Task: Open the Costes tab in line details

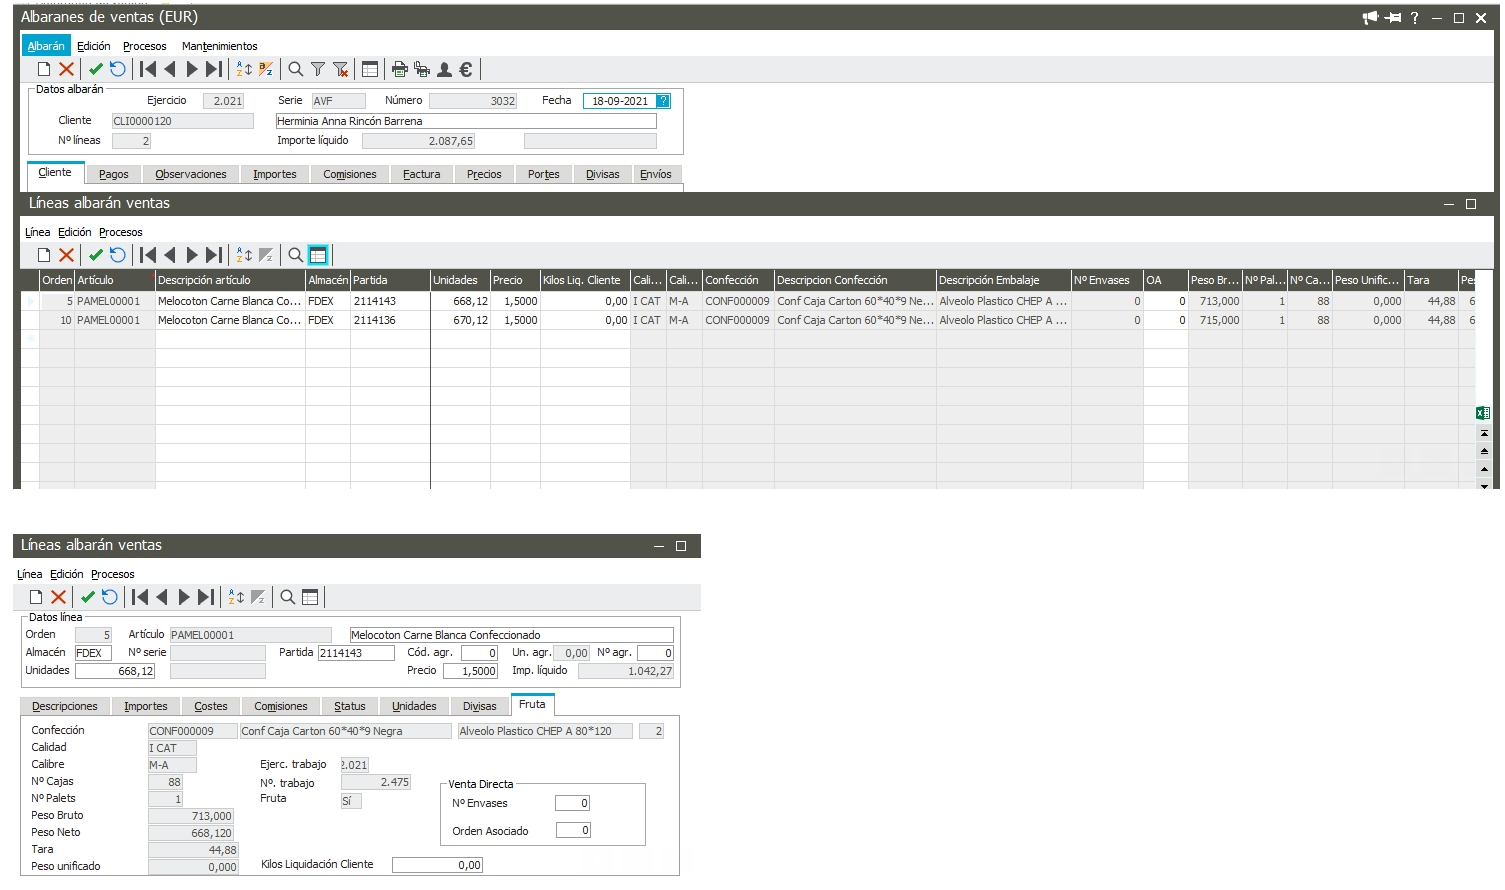Action: pos(211,706)
